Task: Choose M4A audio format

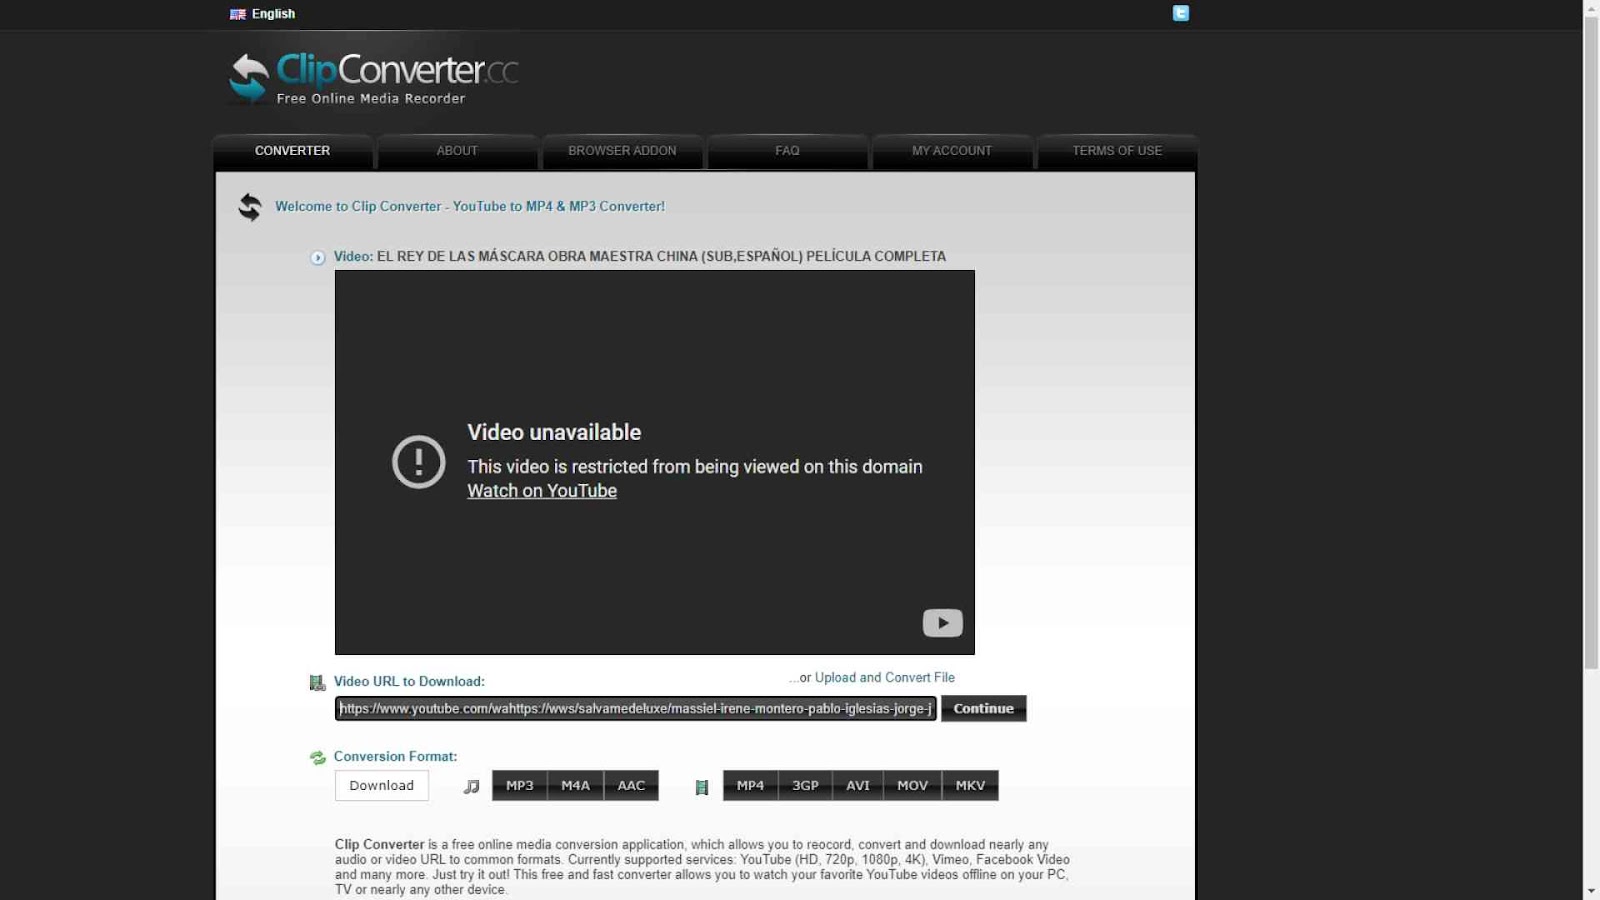Action: [x=576, y=786]
